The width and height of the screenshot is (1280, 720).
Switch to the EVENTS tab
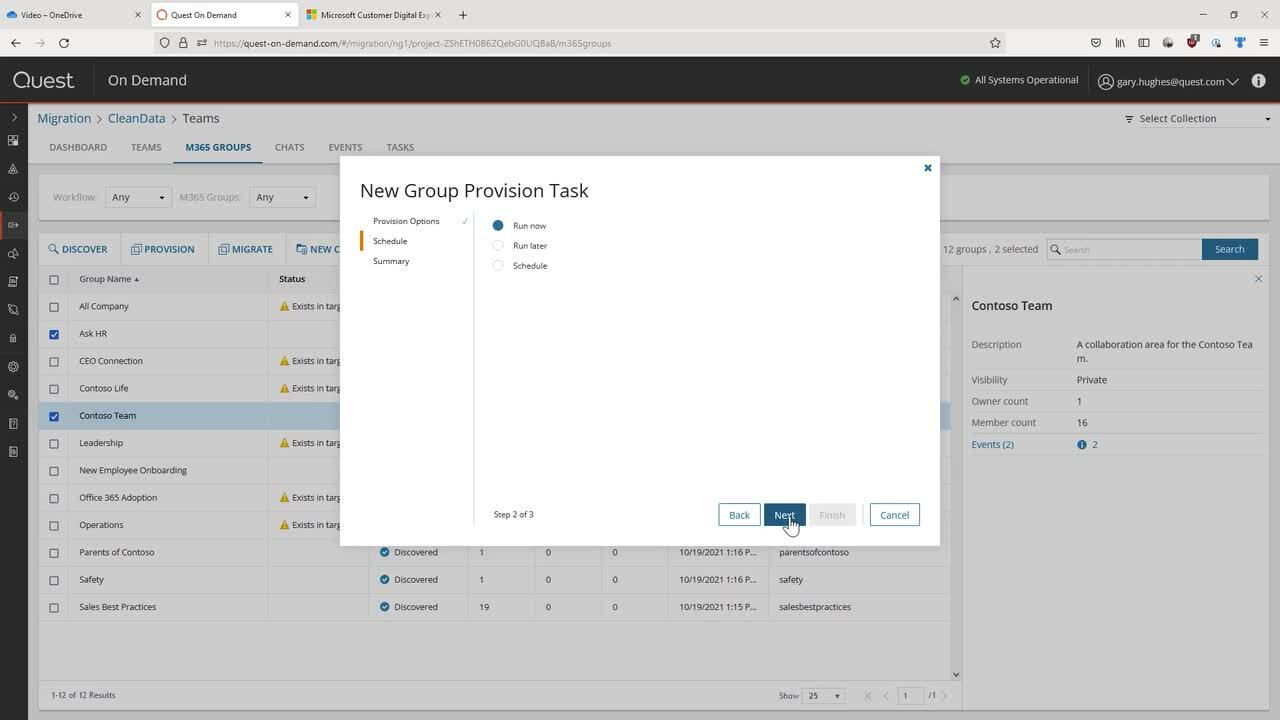344,147
